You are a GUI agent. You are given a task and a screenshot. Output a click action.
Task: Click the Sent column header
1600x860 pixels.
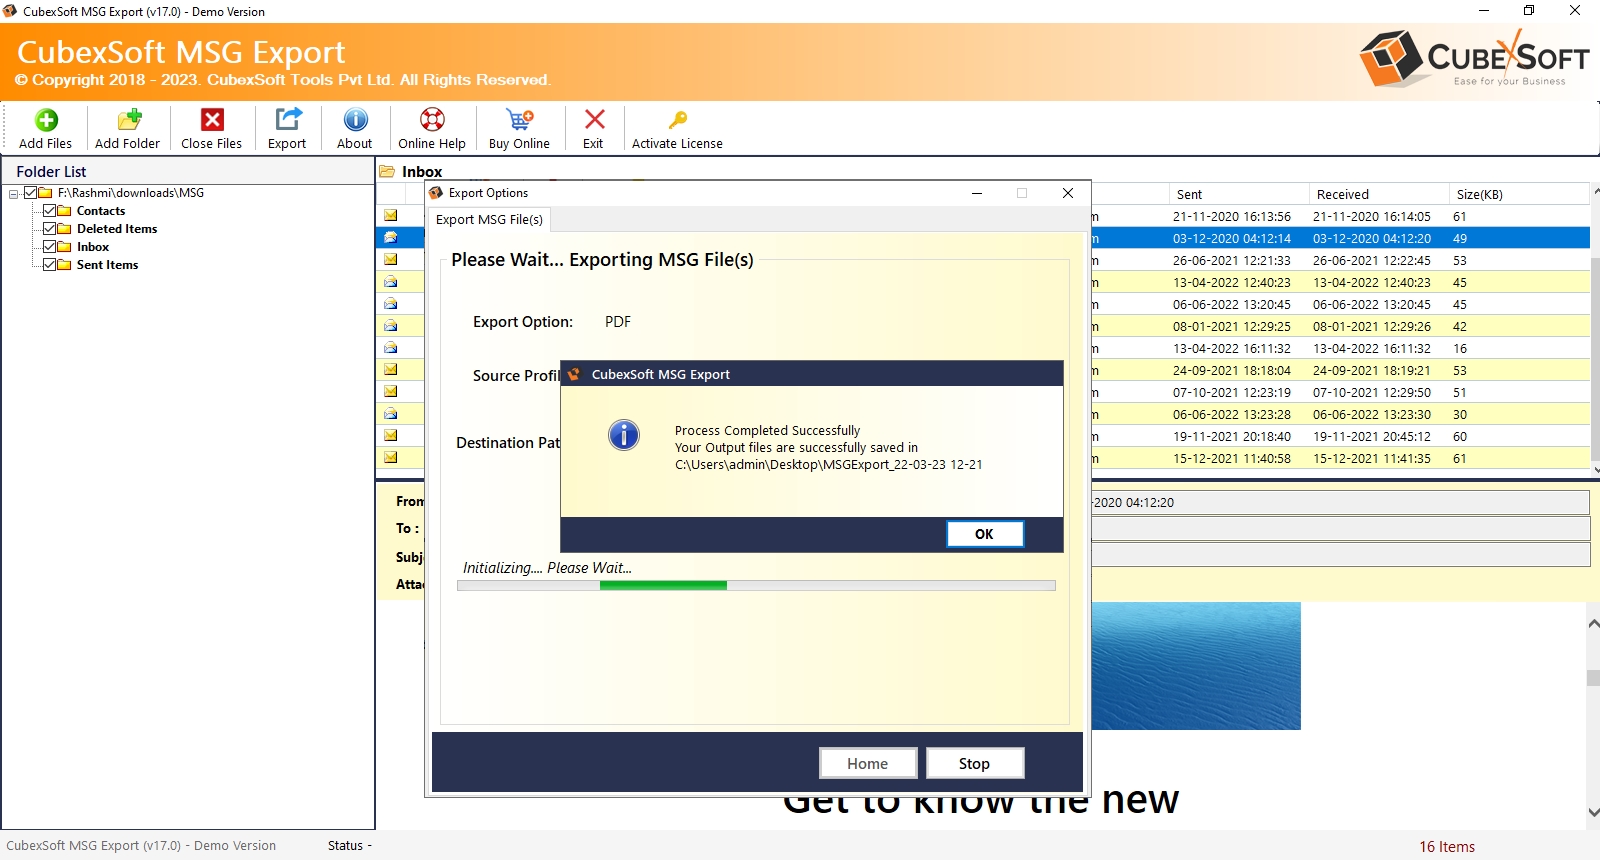point(1239,194)
